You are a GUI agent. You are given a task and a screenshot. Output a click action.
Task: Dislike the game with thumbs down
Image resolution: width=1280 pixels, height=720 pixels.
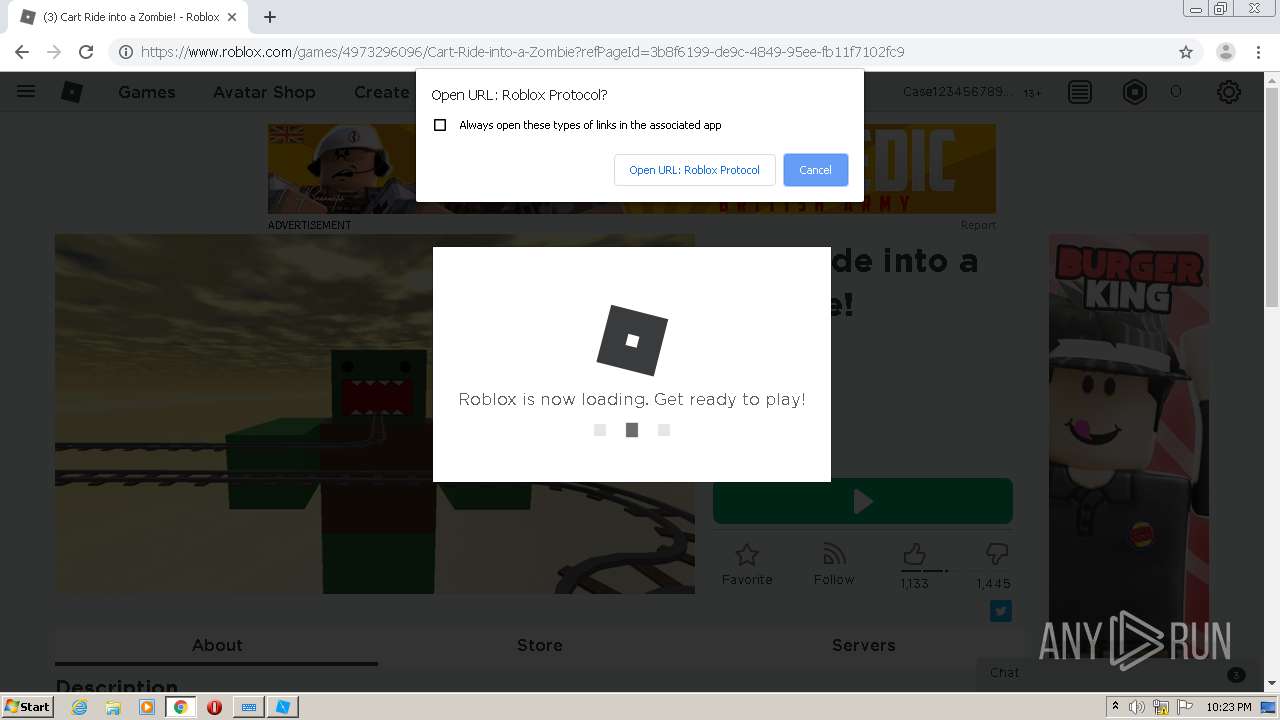996,555
